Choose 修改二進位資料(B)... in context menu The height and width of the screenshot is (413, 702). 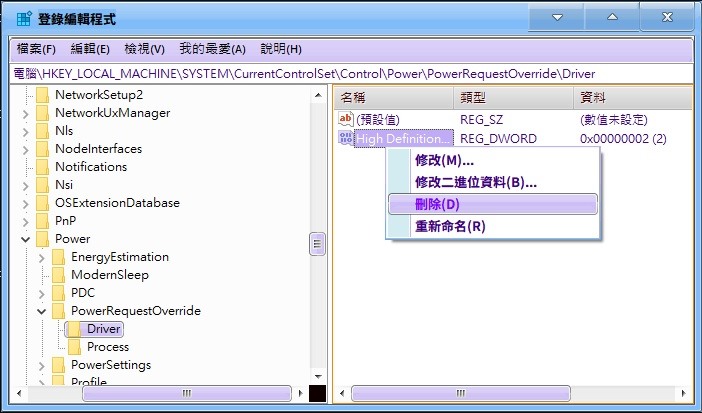click(x=493, y=182)
